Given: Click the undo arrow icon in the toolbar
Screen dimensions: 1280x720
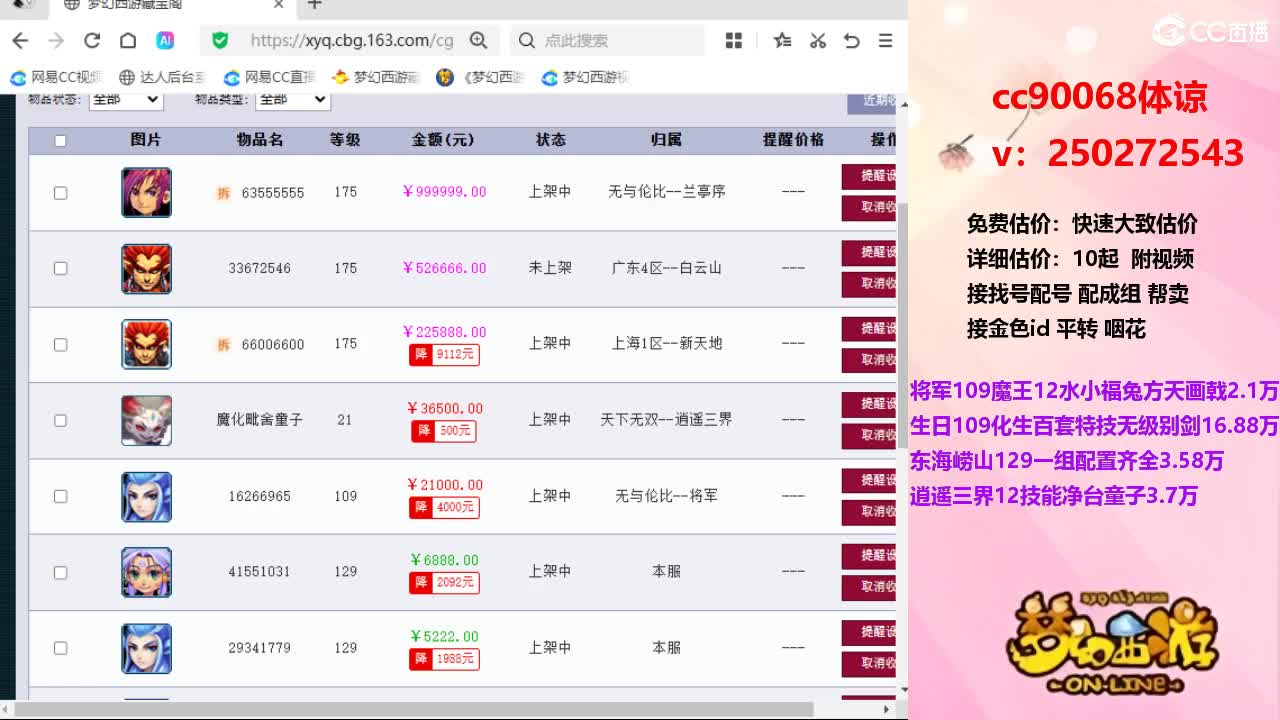Looking at the screenshot, I should [852, 40].
